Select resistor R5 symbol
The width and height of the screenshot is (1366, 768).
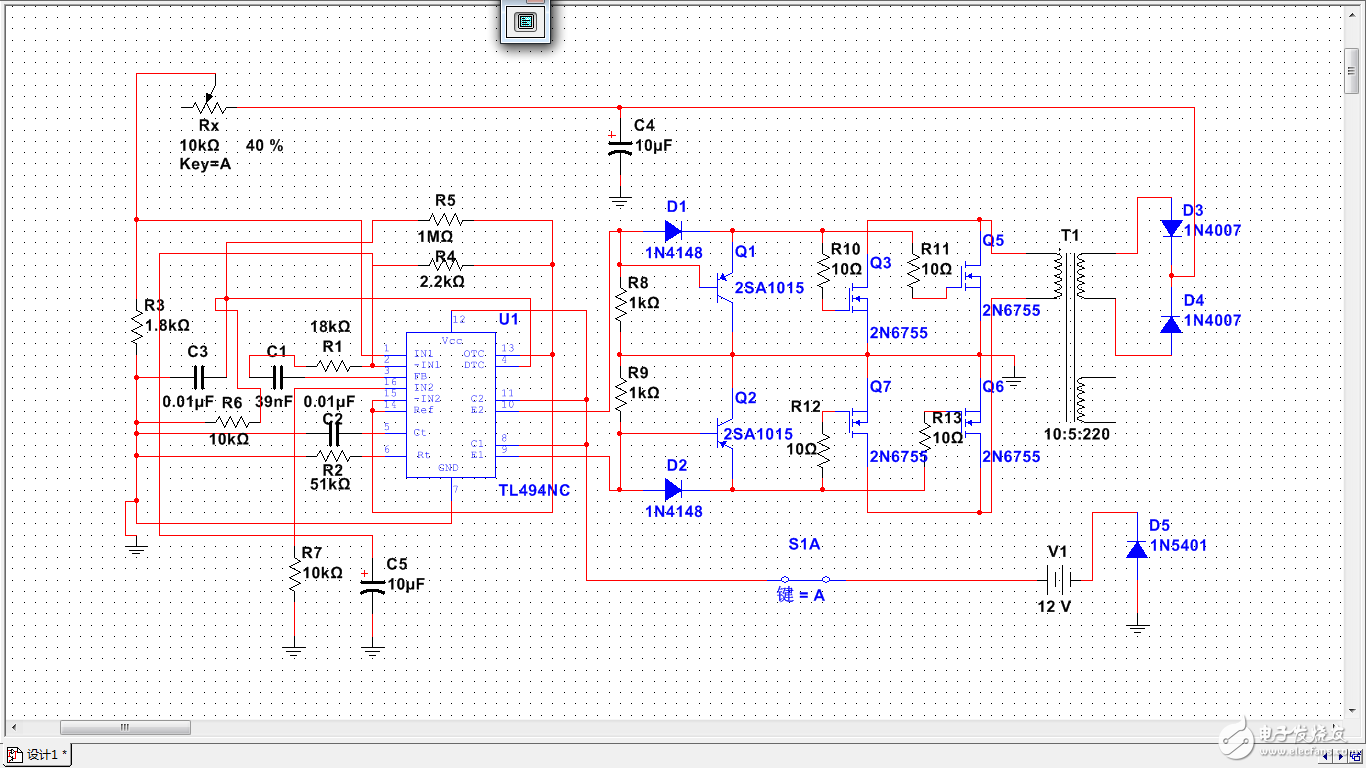coord(445,219)
